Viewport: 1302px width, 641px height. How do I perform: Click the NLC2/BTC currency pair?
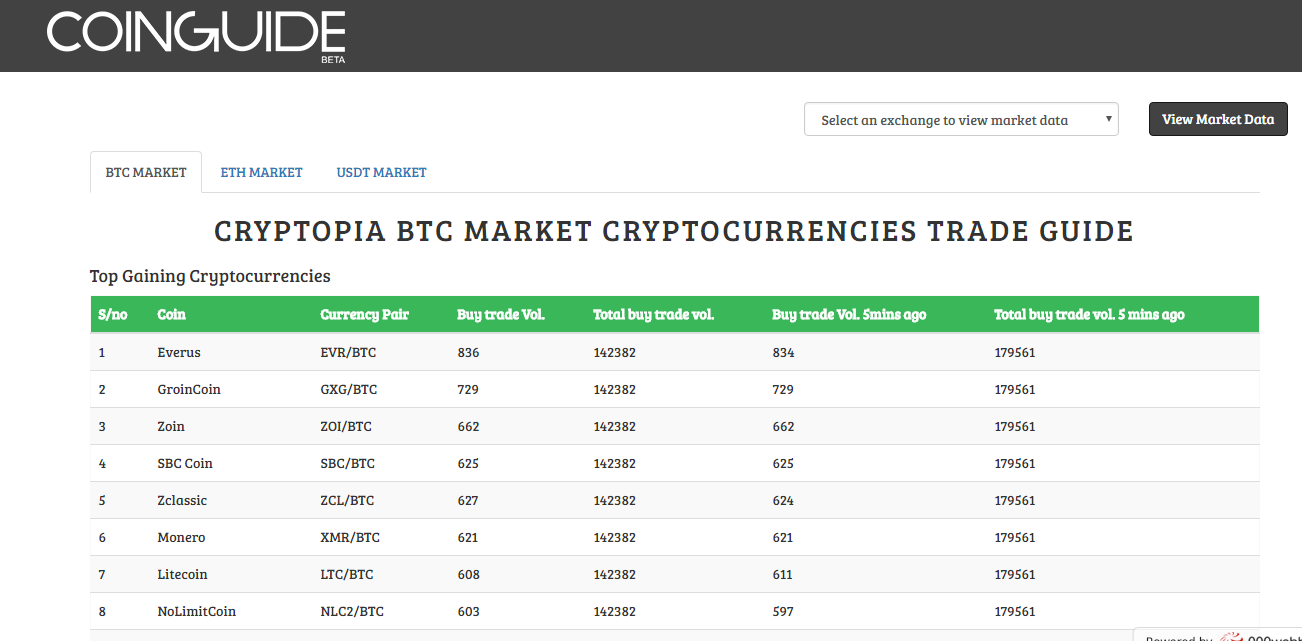(x=352, y=611)
